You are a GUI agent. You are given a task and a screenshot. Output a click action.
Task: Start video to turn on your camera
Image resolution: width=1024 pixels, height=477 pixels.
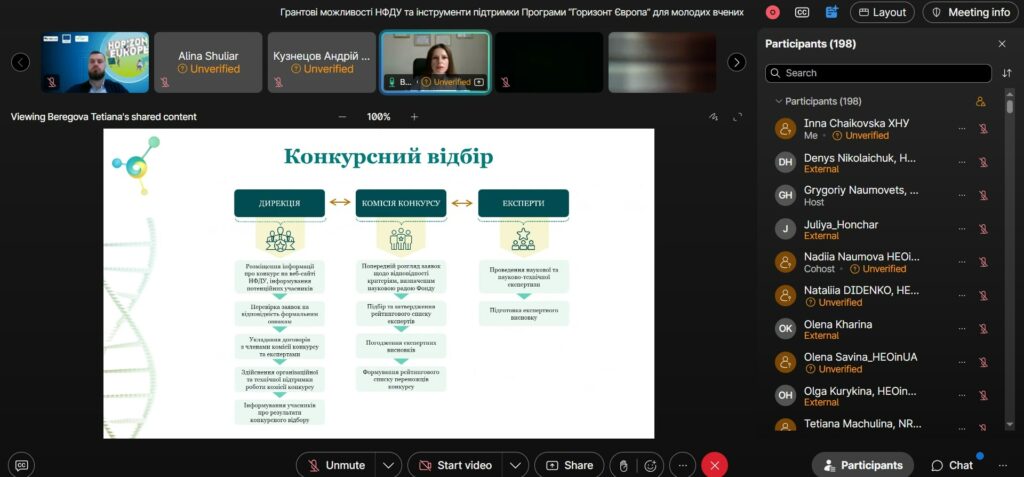pyautogui.click(x=454, y=465)
